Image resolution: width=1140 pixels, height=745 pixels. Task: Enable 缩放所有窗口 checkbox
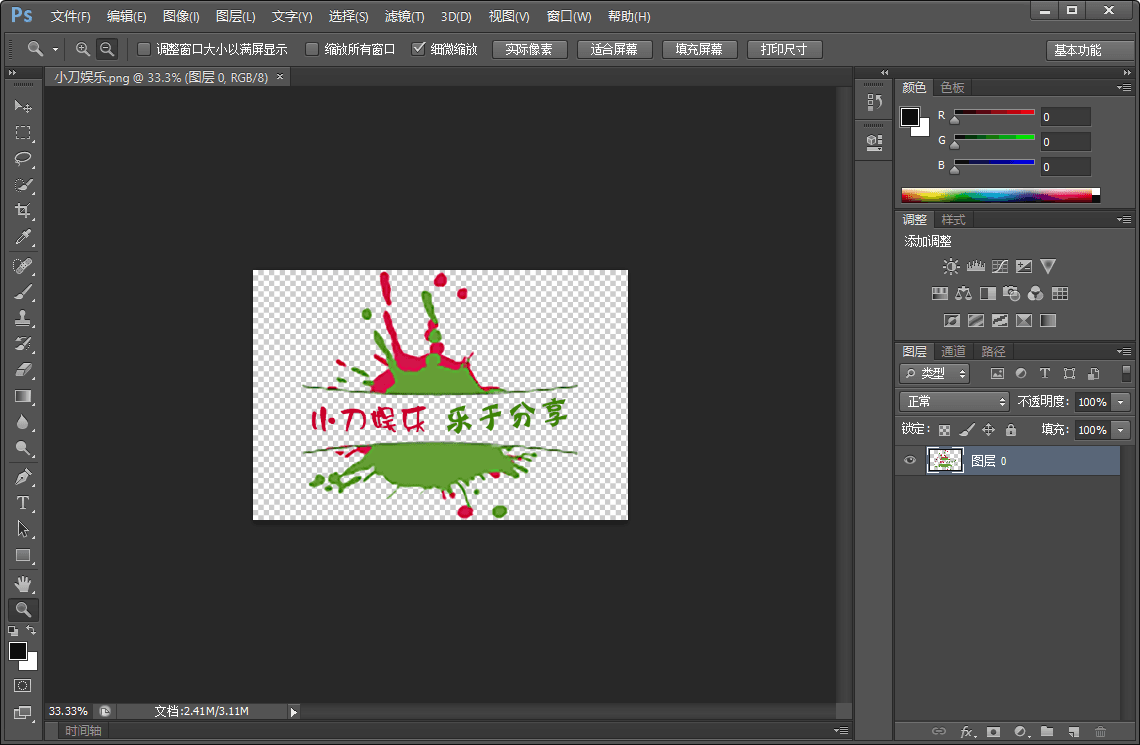(312, 49)
